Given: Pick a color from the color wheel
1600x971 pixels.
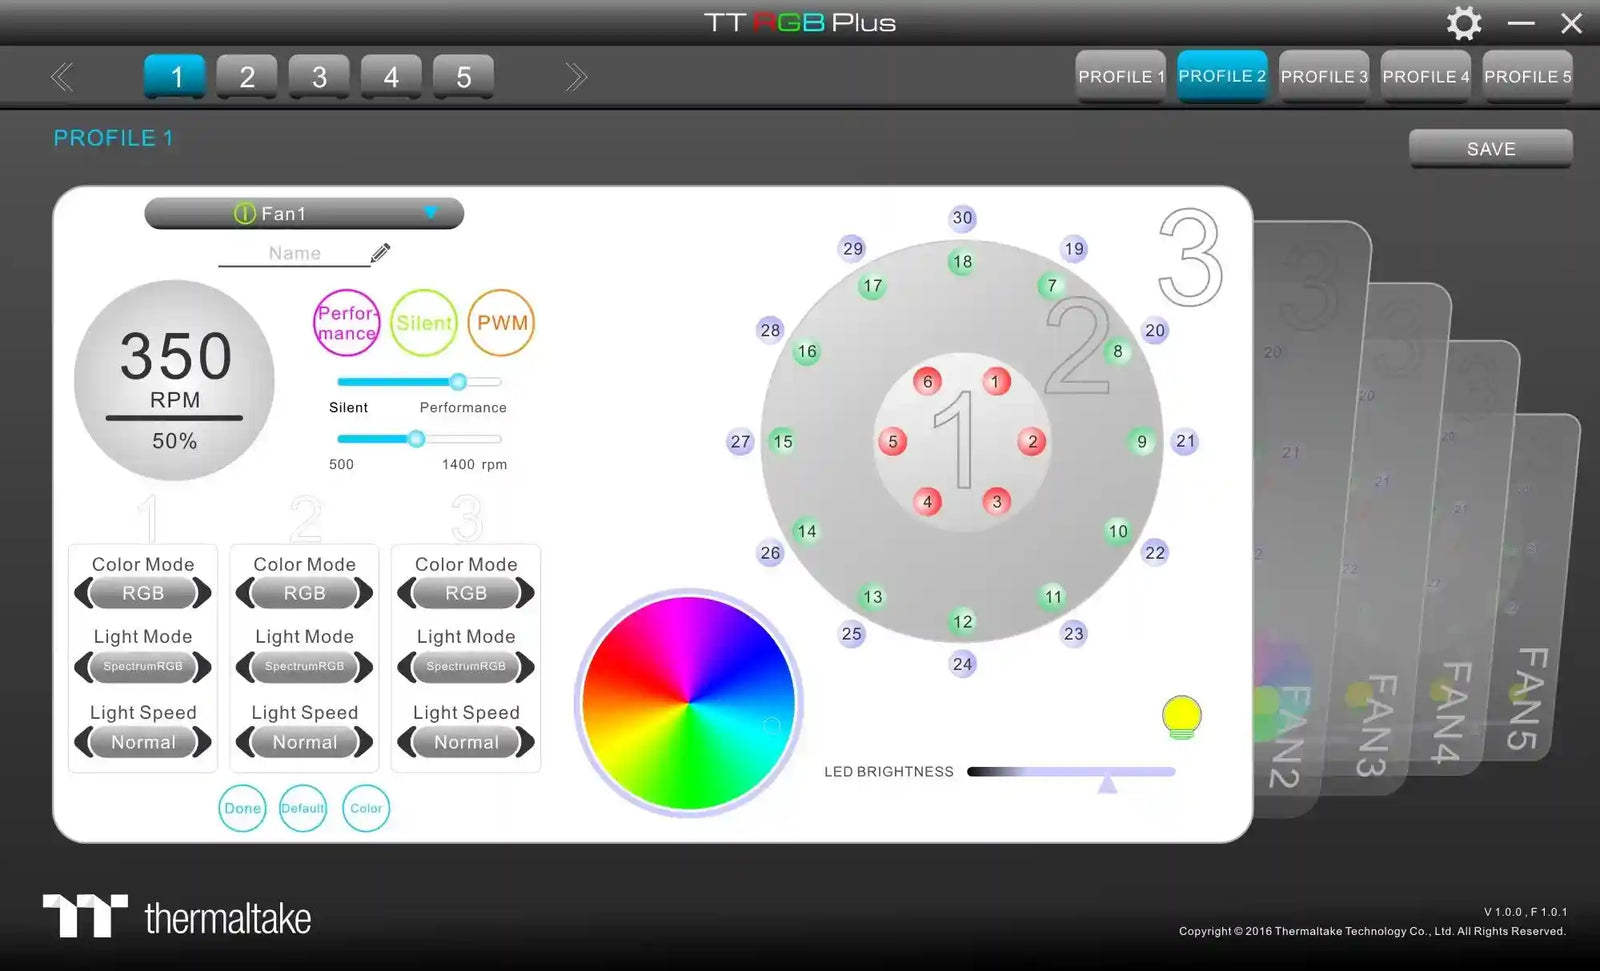Looking at the screenshot, I should (x=688, y=702).
